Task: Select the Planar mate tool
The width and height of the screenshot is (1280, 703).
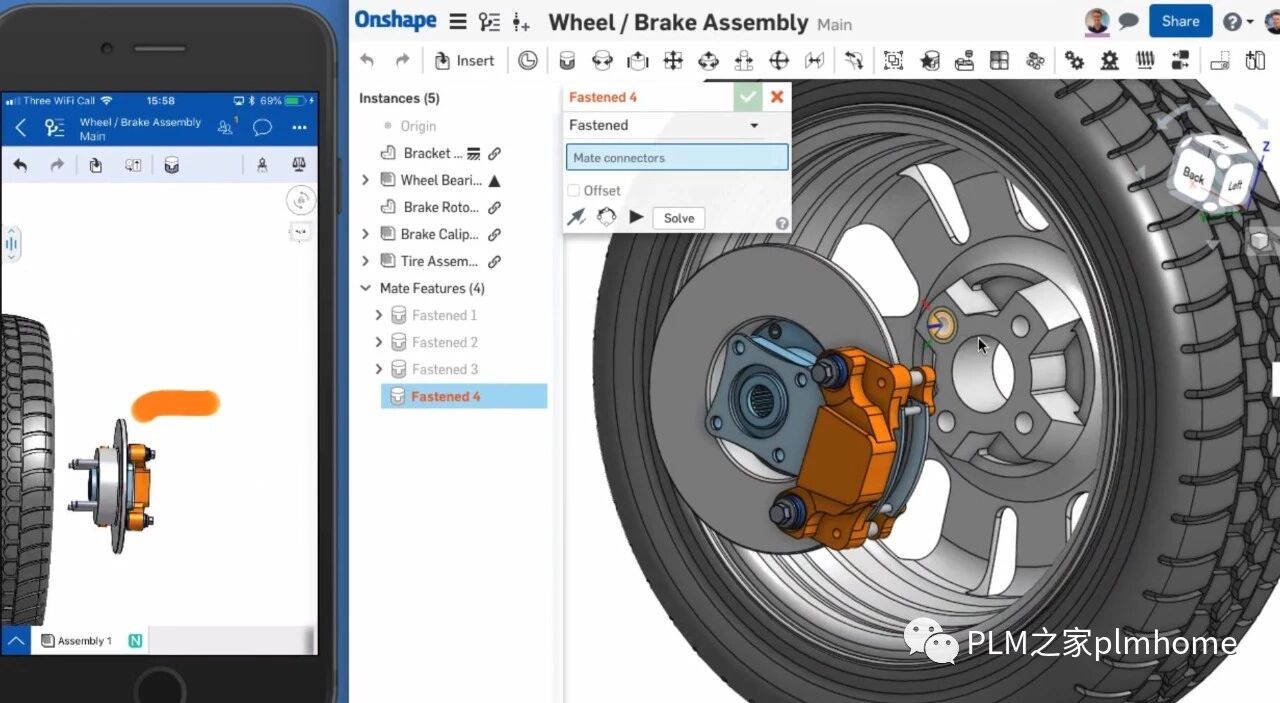Action: tap(673, 61)
